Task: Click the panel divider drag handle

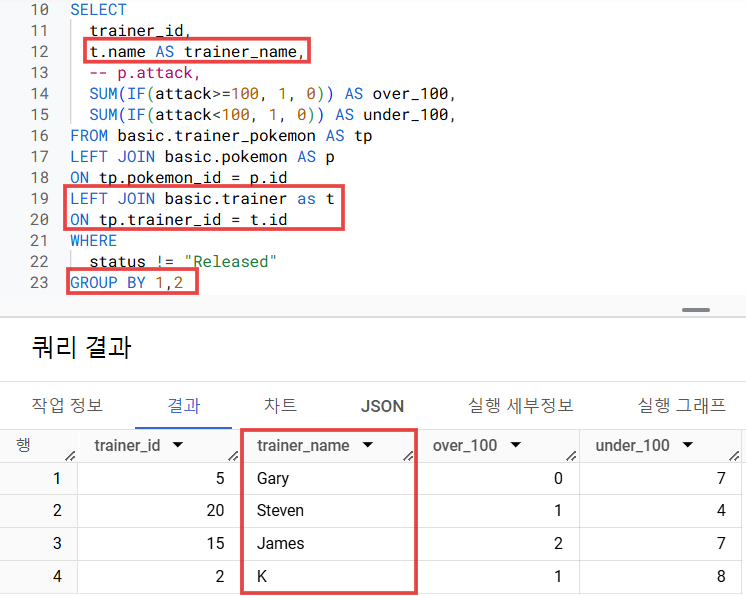Action: tap(696, 310)
